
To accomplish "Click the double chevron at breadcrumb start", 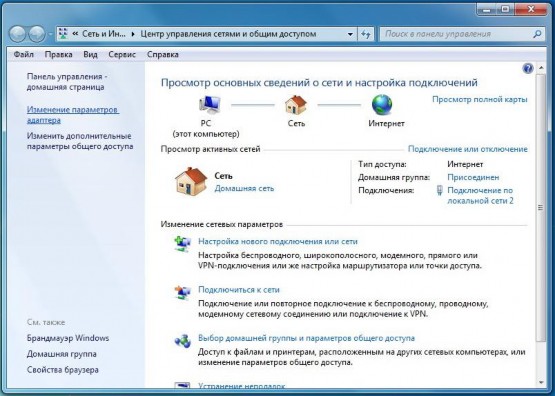I will pos(75,34).
